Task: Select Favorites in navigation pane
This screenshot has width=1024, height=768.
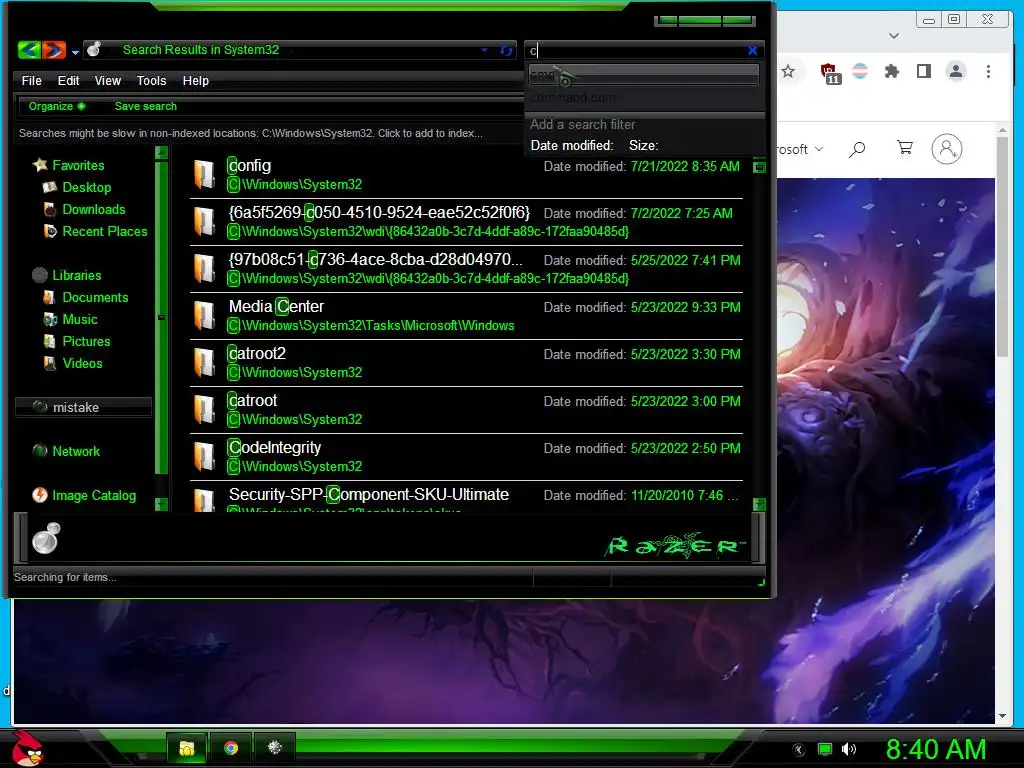Action: [78, 165]
